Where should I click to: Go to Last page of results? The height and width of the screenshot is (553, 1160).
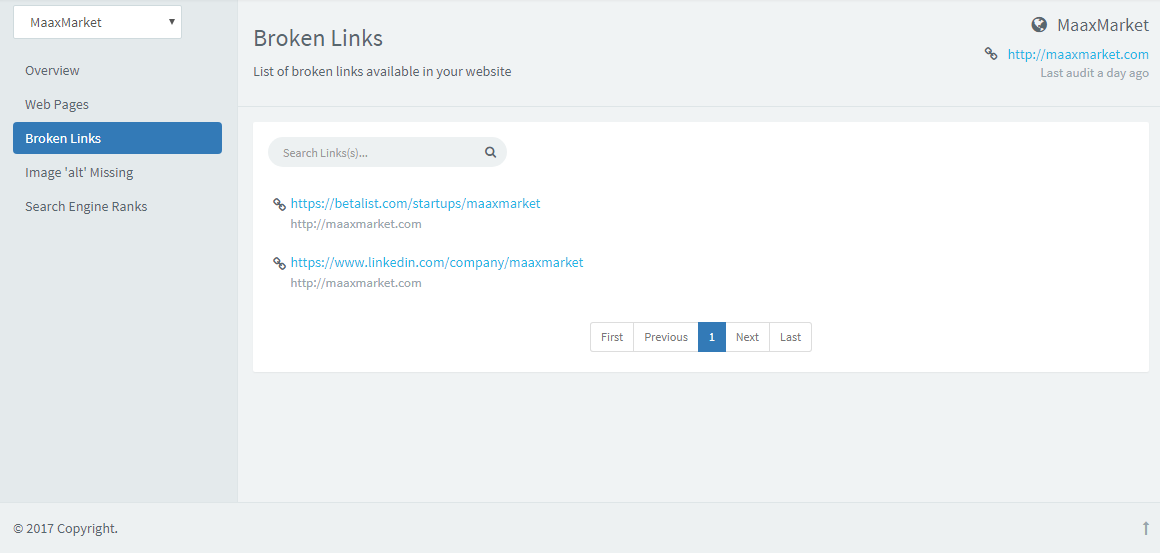click(x=790, y=337)
